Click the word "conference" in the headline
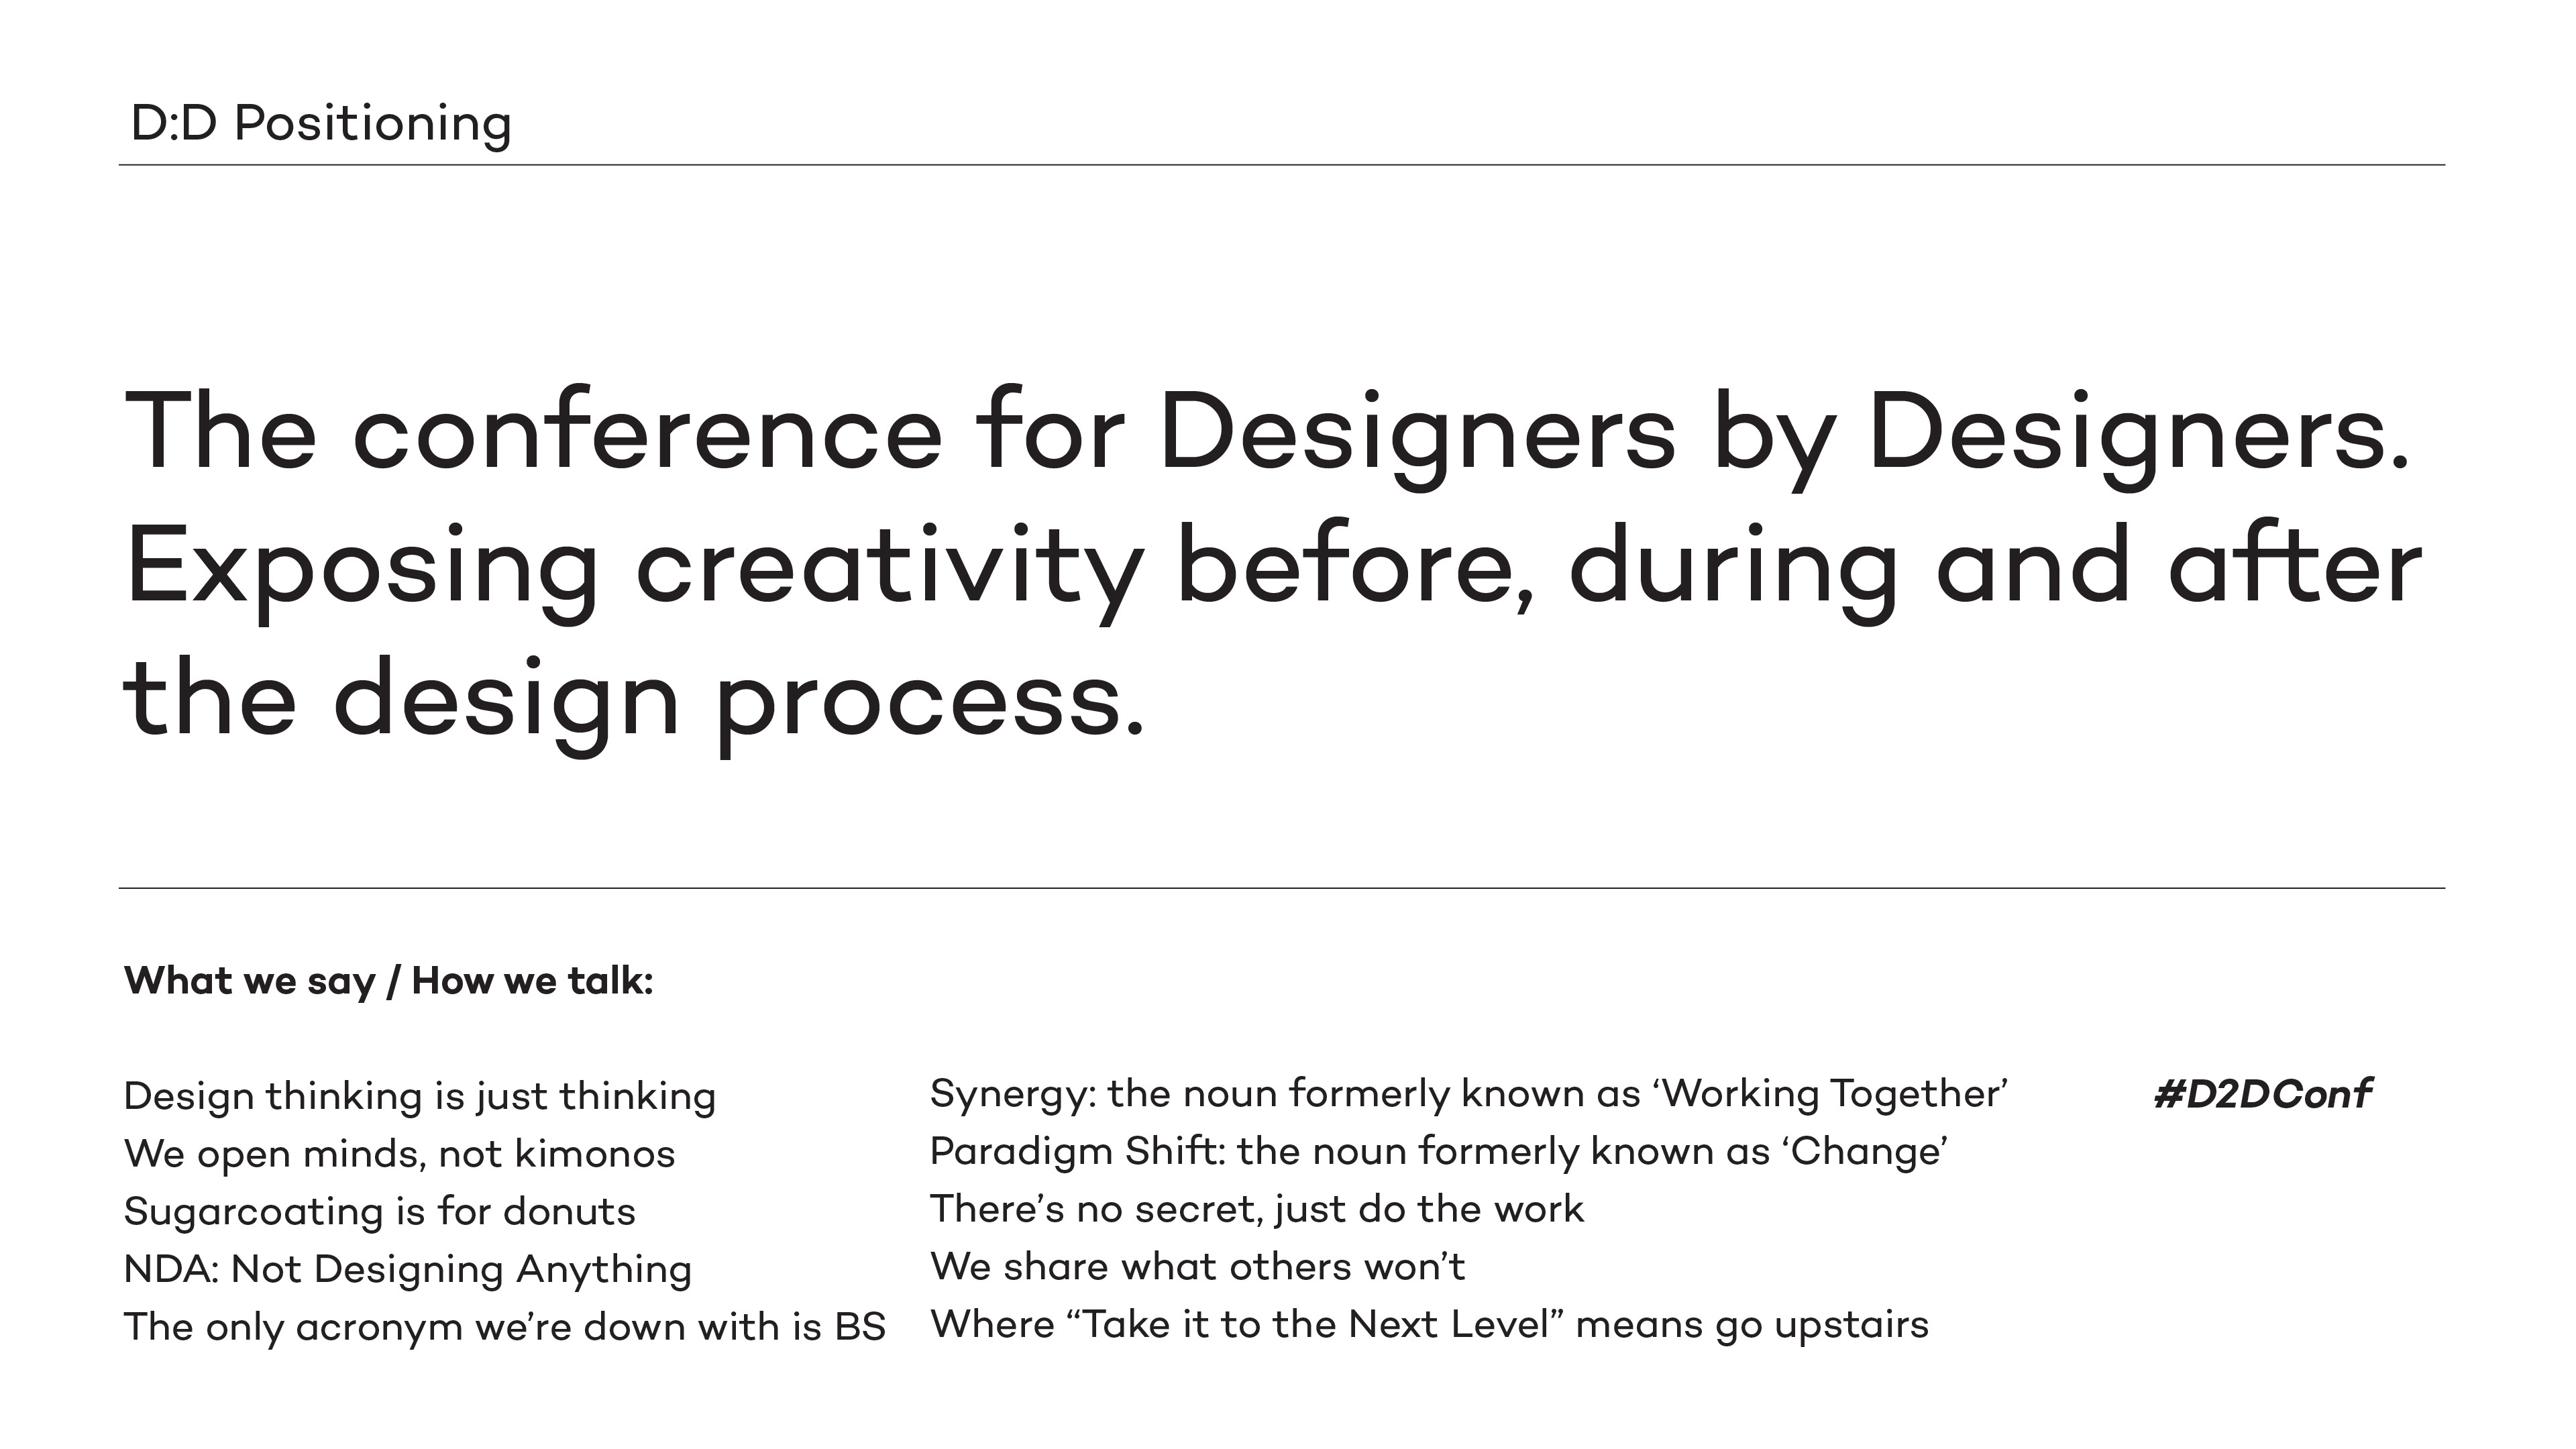 pyautogui.click(x=647, y=433)
